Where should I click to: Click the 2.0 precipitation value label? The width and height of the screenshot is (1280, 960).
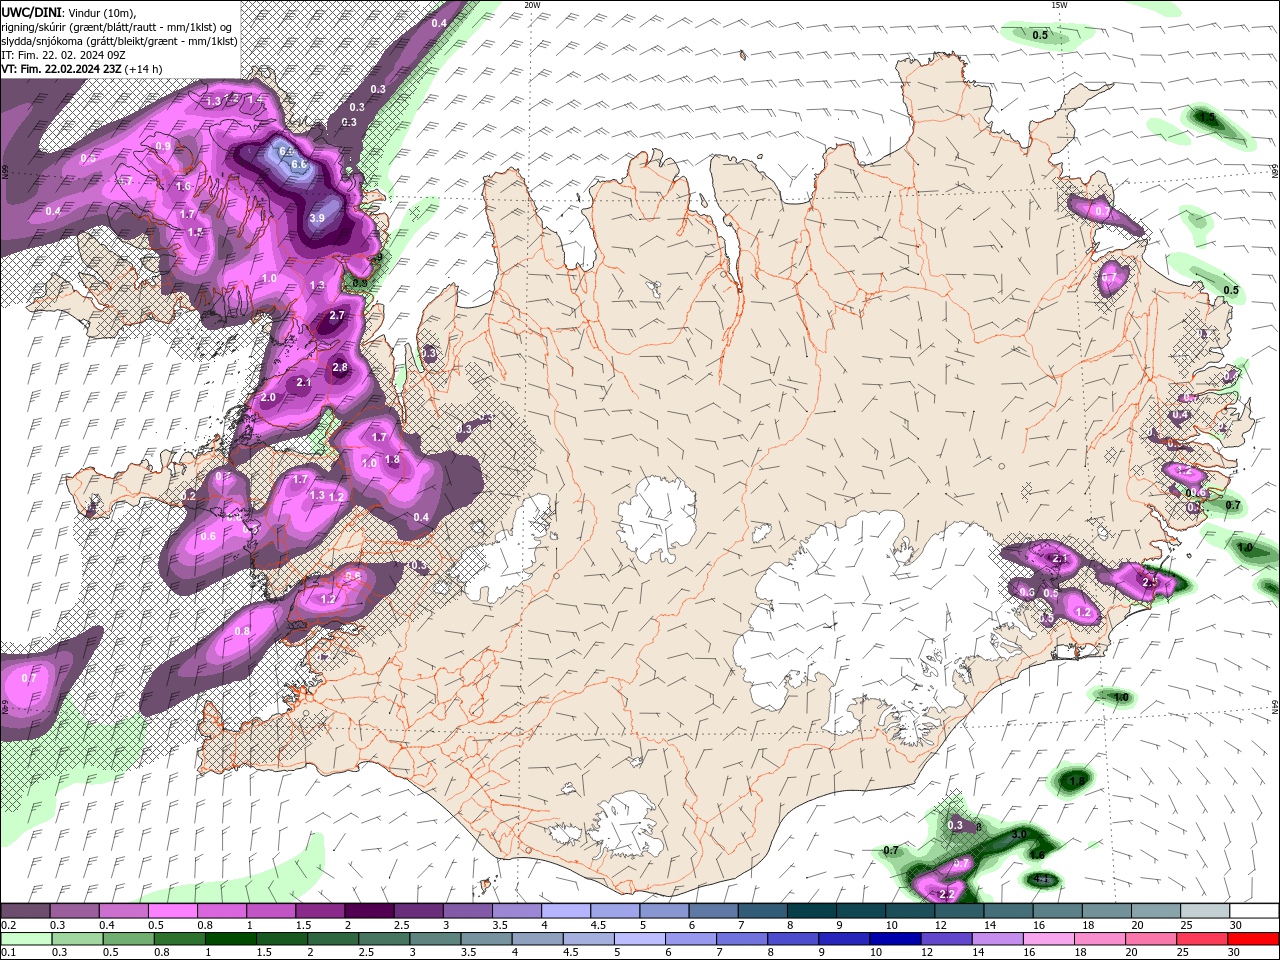pos(268,397)
